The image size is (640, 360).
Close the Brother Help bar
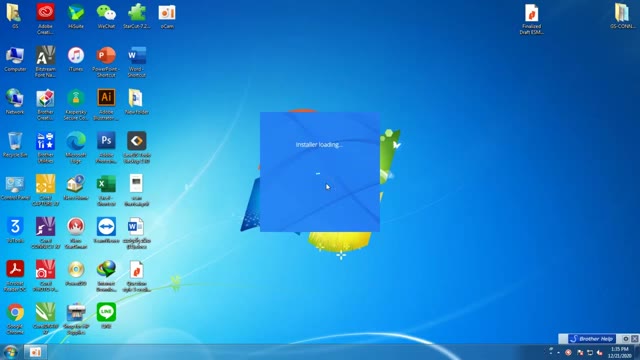pos(635,339)
